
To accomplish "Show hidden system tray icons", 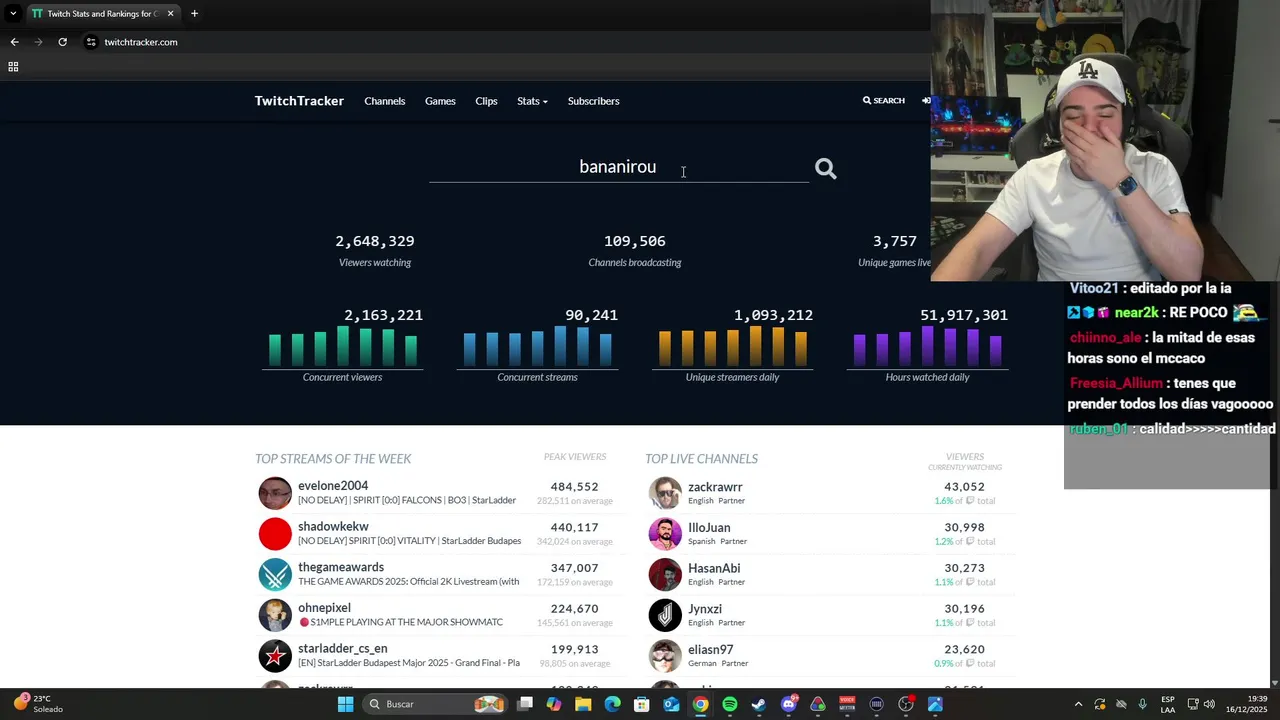I will [x=1078, y=704].
